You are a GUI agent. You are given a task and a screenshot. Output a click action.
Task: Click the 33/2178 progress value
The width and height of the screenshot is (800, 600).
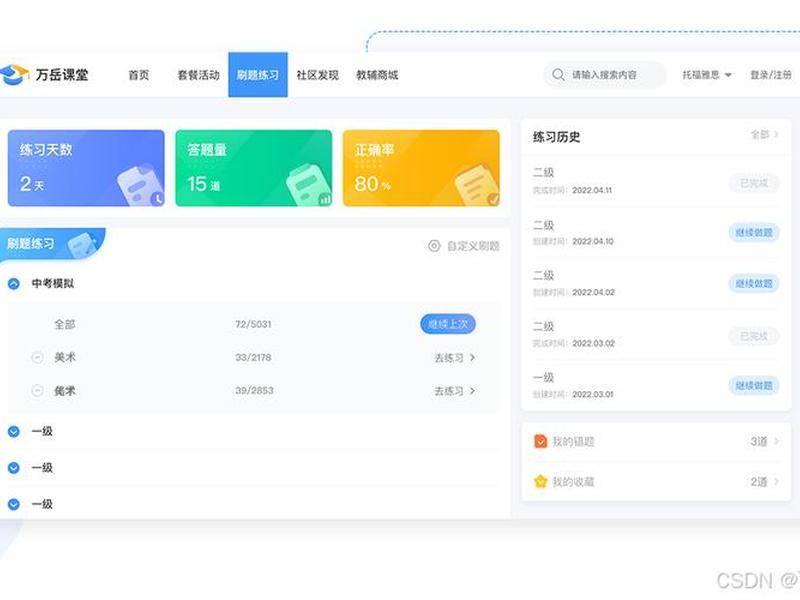coord(253,358)
